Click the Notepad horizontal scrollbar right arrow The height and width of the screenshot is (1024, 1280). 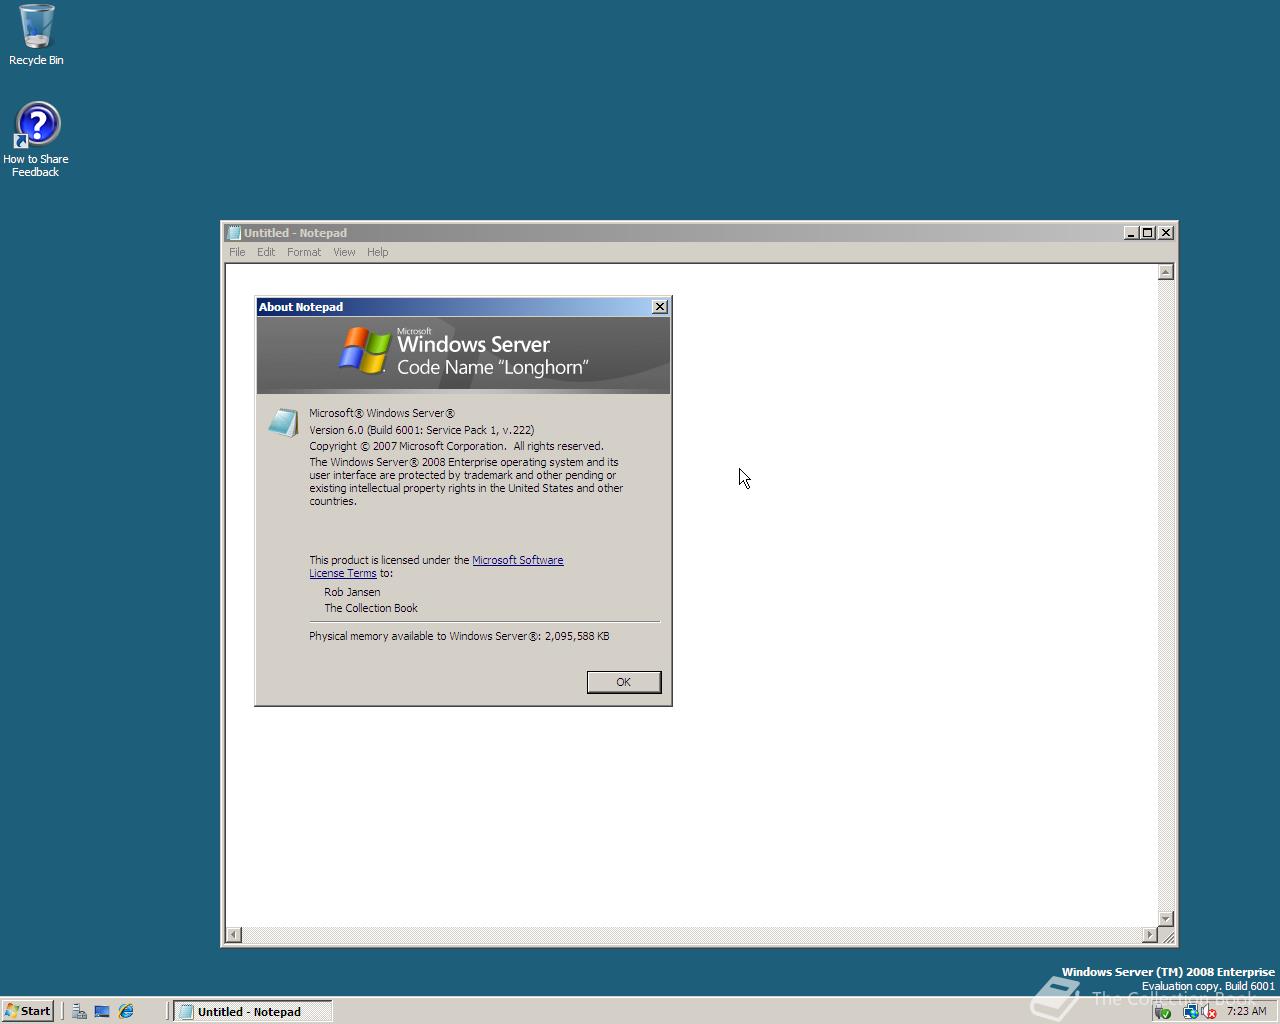point(1149,935)
